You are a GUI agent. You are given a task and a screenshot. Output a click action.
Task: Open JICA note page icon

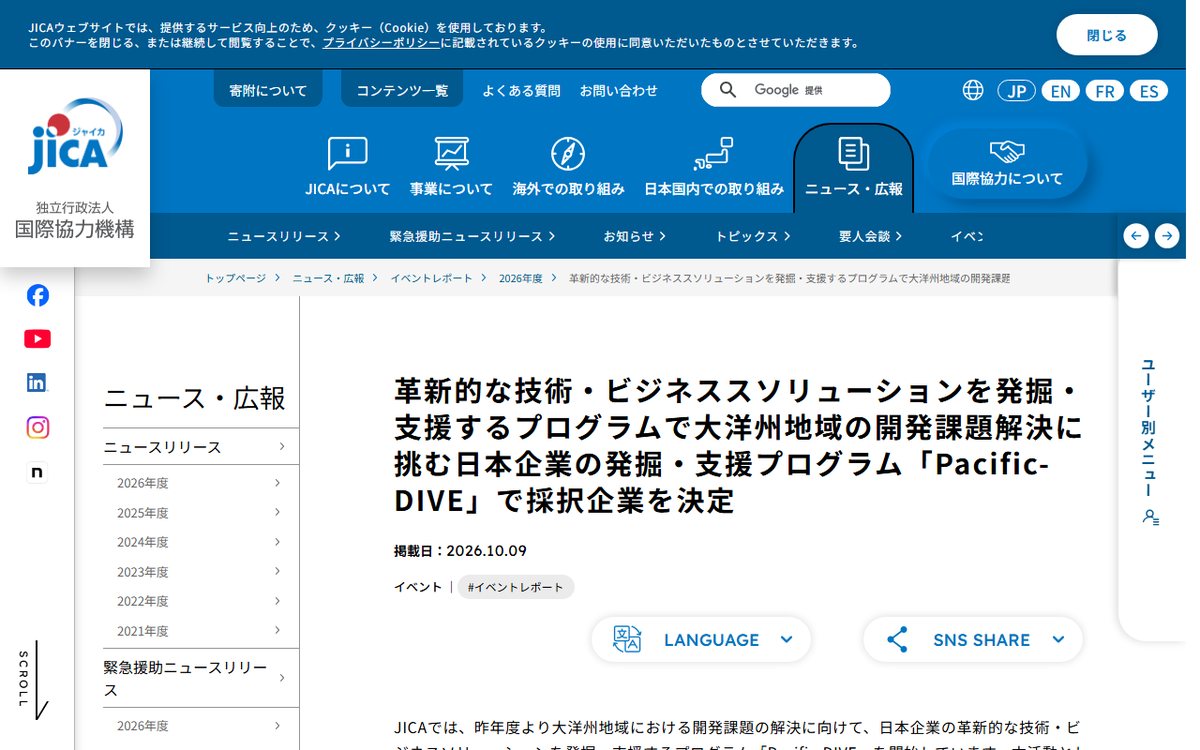click(x=37, y=472)
